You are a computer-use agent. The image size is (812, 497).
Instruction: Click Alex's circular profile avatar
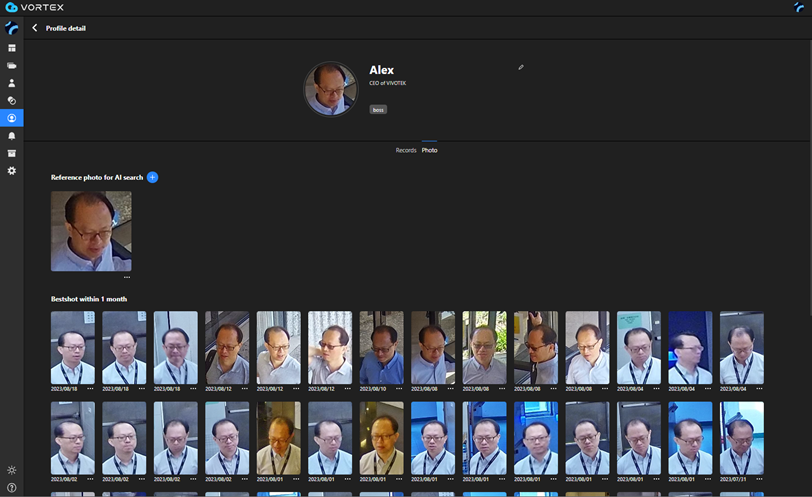pos(331,90)
